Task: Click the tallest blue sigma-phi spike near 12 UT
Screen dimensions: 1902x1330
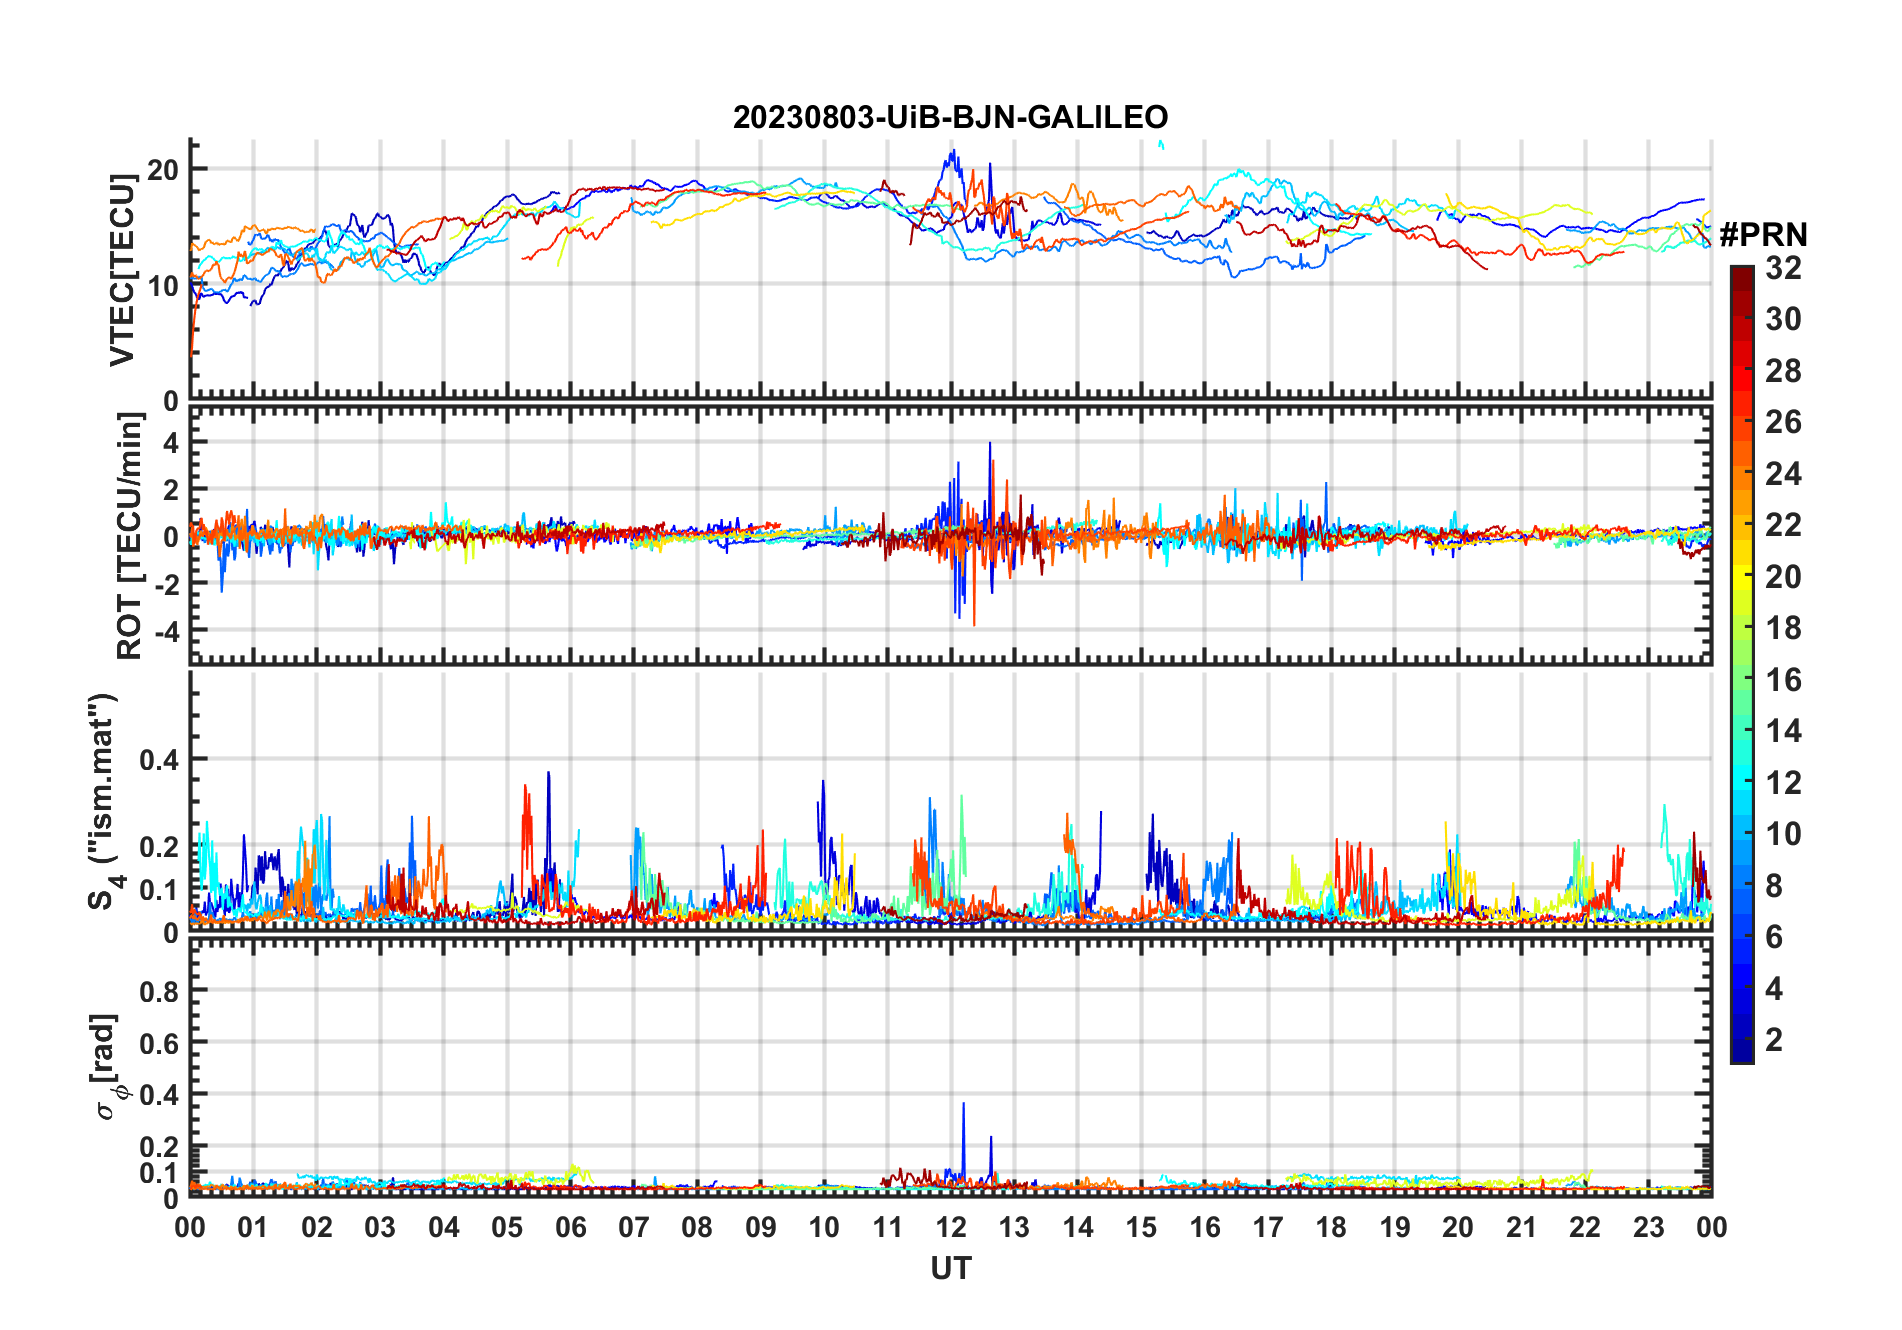Action: (x=963, y=1110)
